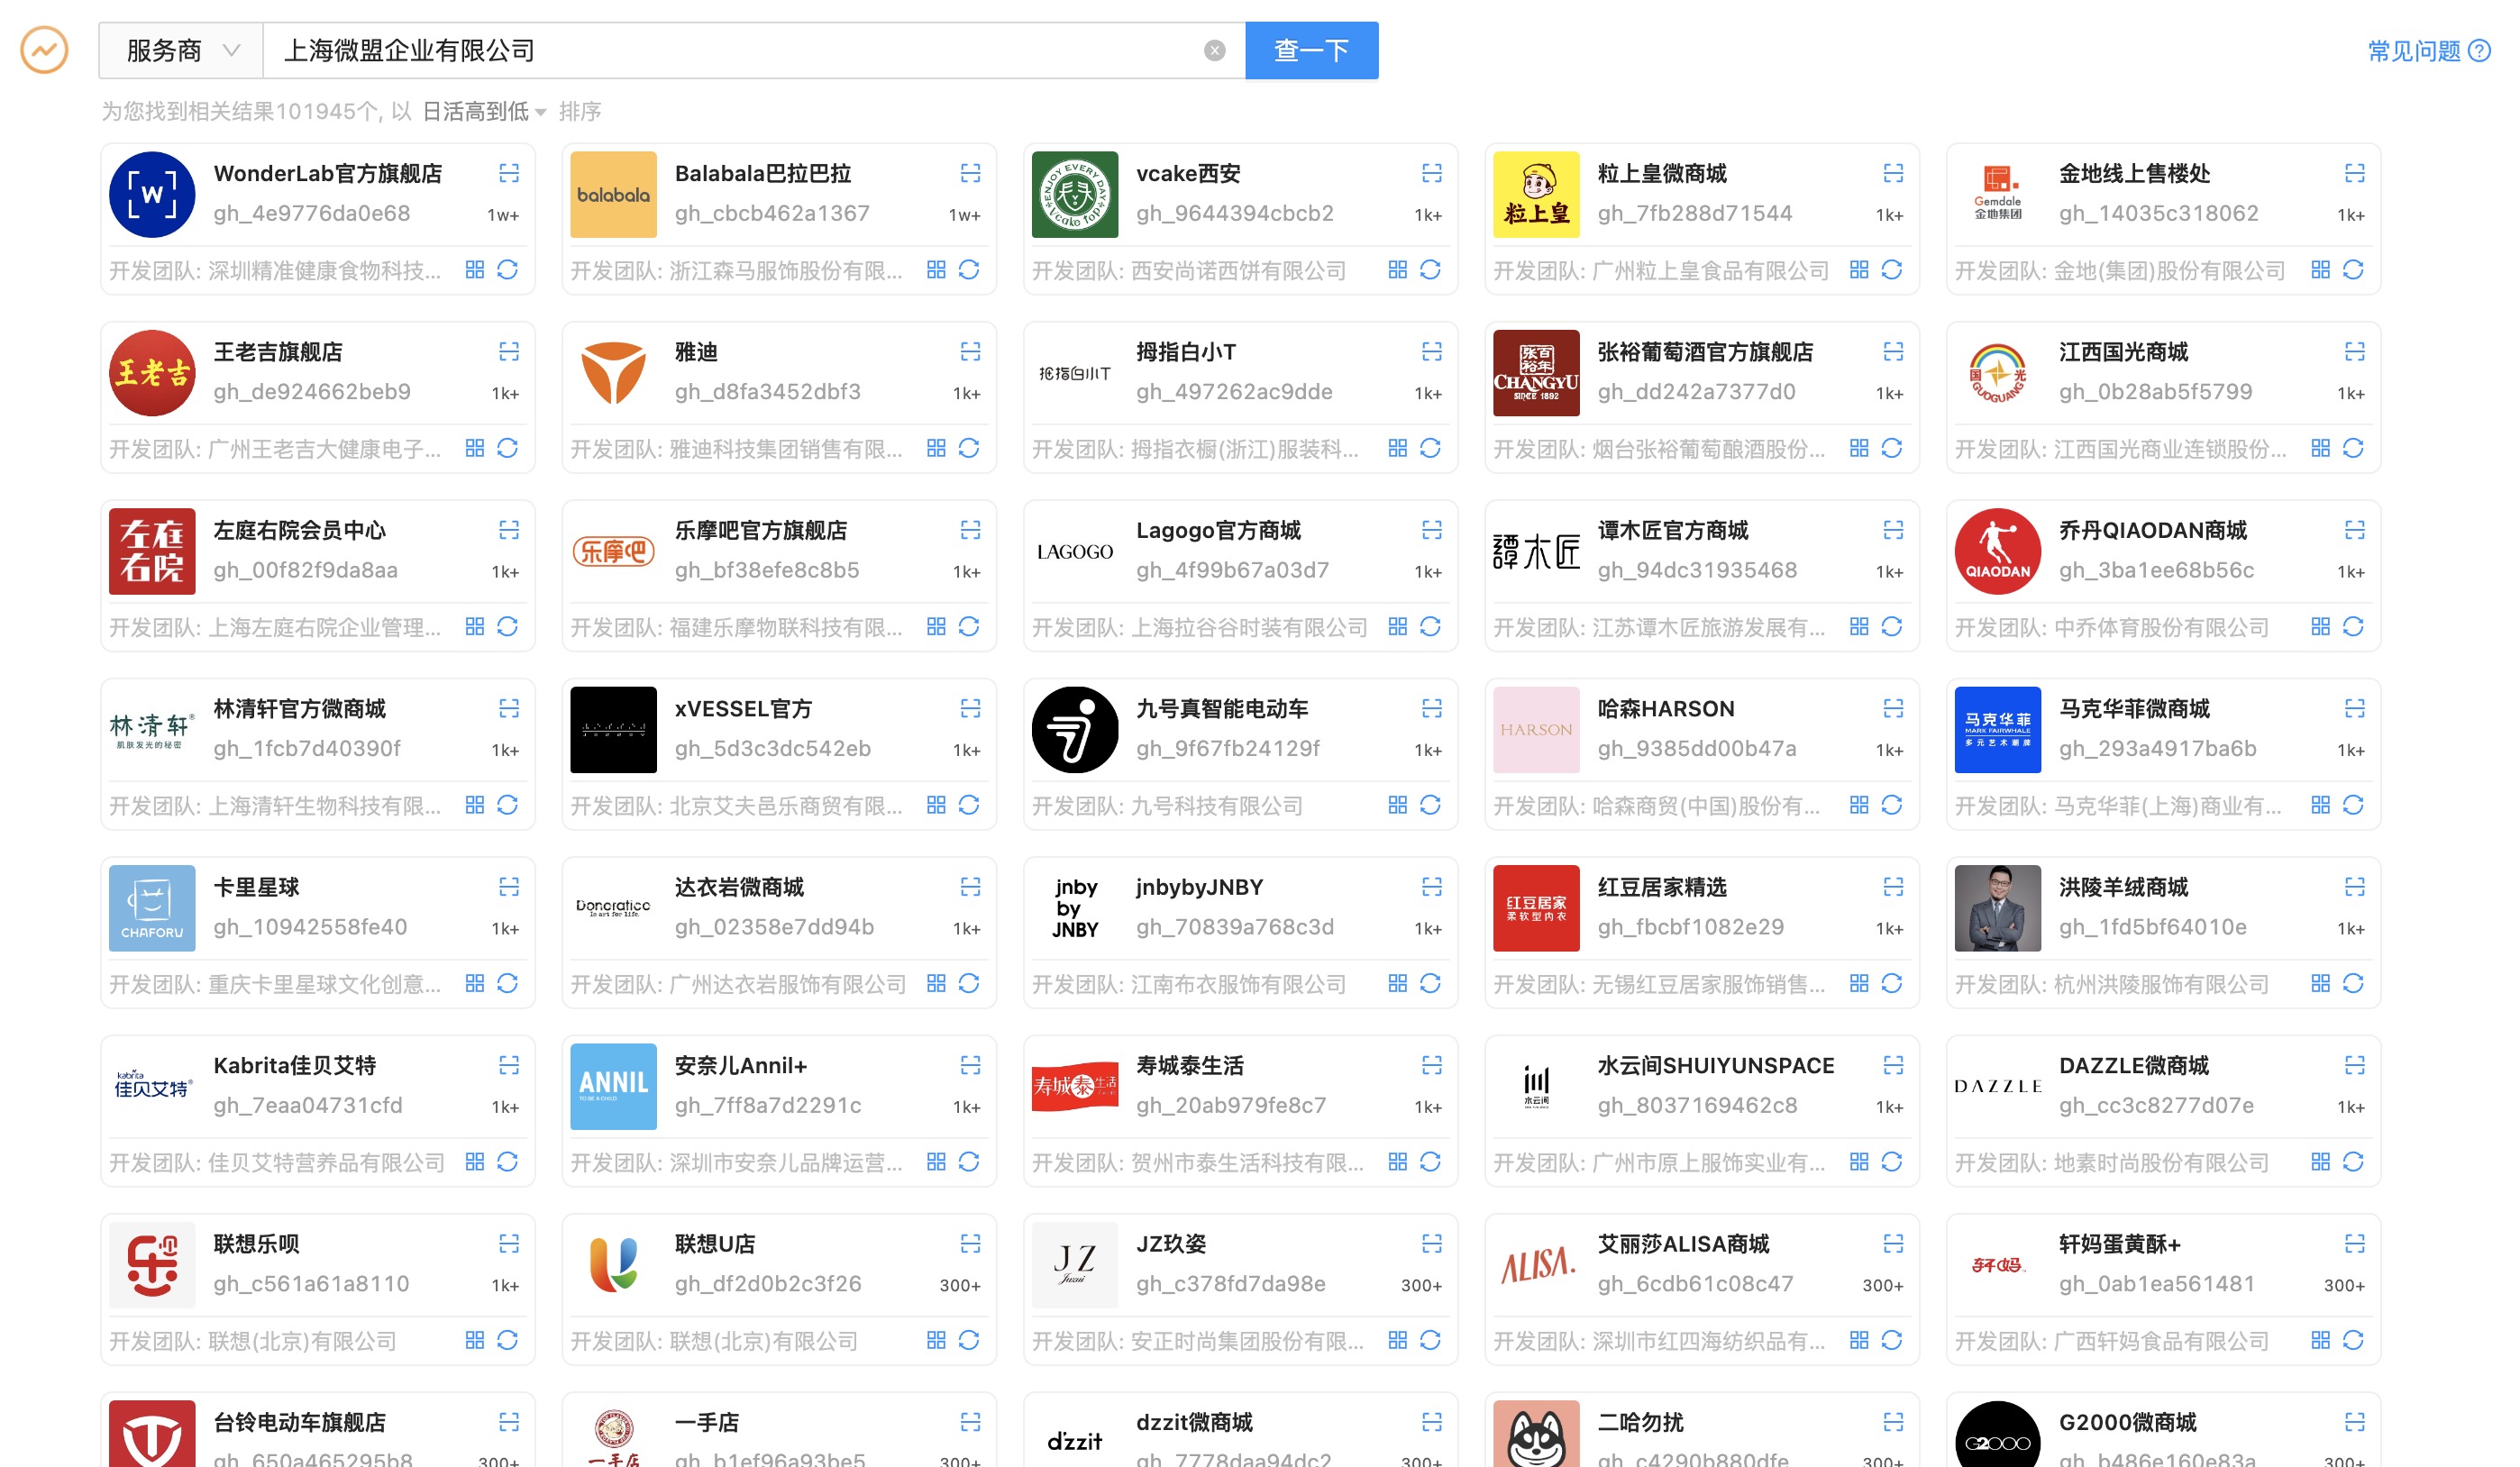This screenshot has height=1467, width=2520.
Task: Click the orange chart logo icon
Action: click(x=44, y=50)
